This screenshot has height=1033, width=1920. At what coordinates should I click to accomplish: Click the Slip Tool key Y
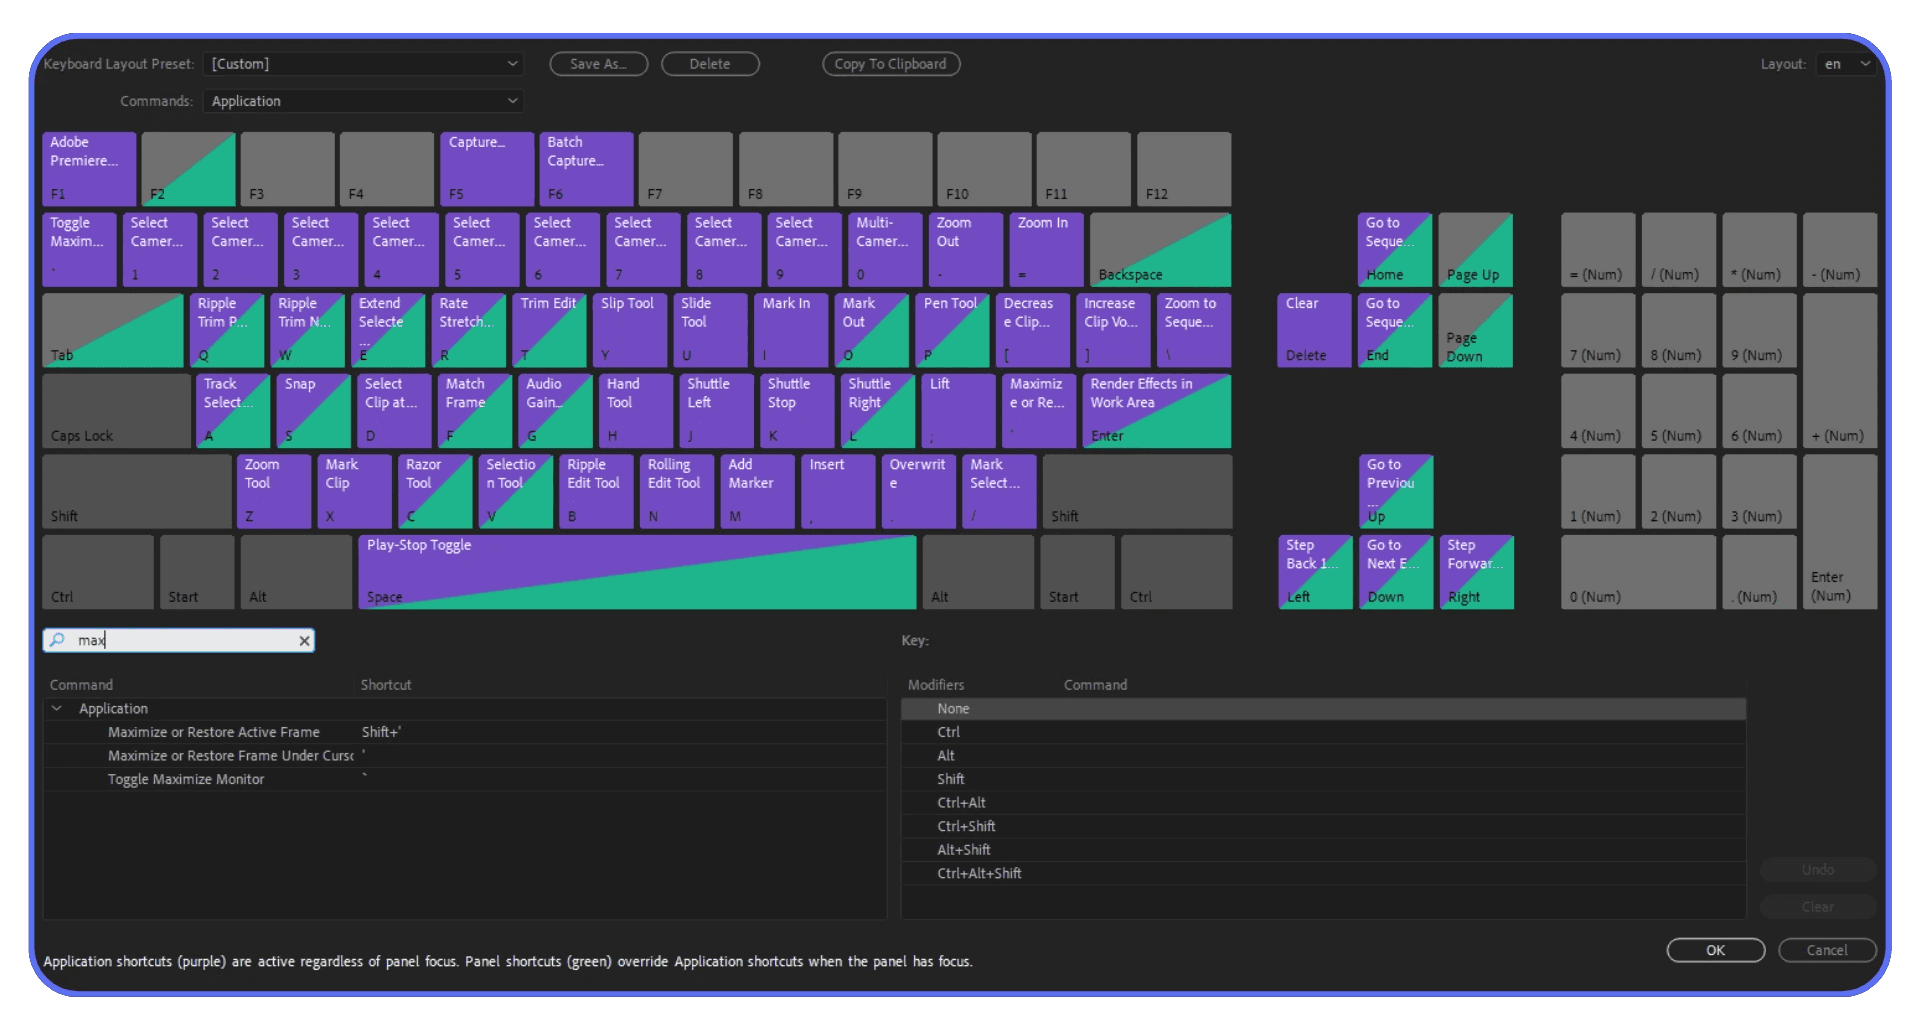click(x=628, y=330)
